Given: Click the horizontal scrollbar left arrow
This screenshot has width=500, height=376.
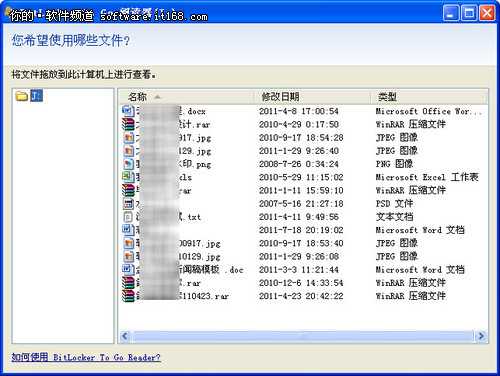Looking at the screenshot, I should point(125,336).
